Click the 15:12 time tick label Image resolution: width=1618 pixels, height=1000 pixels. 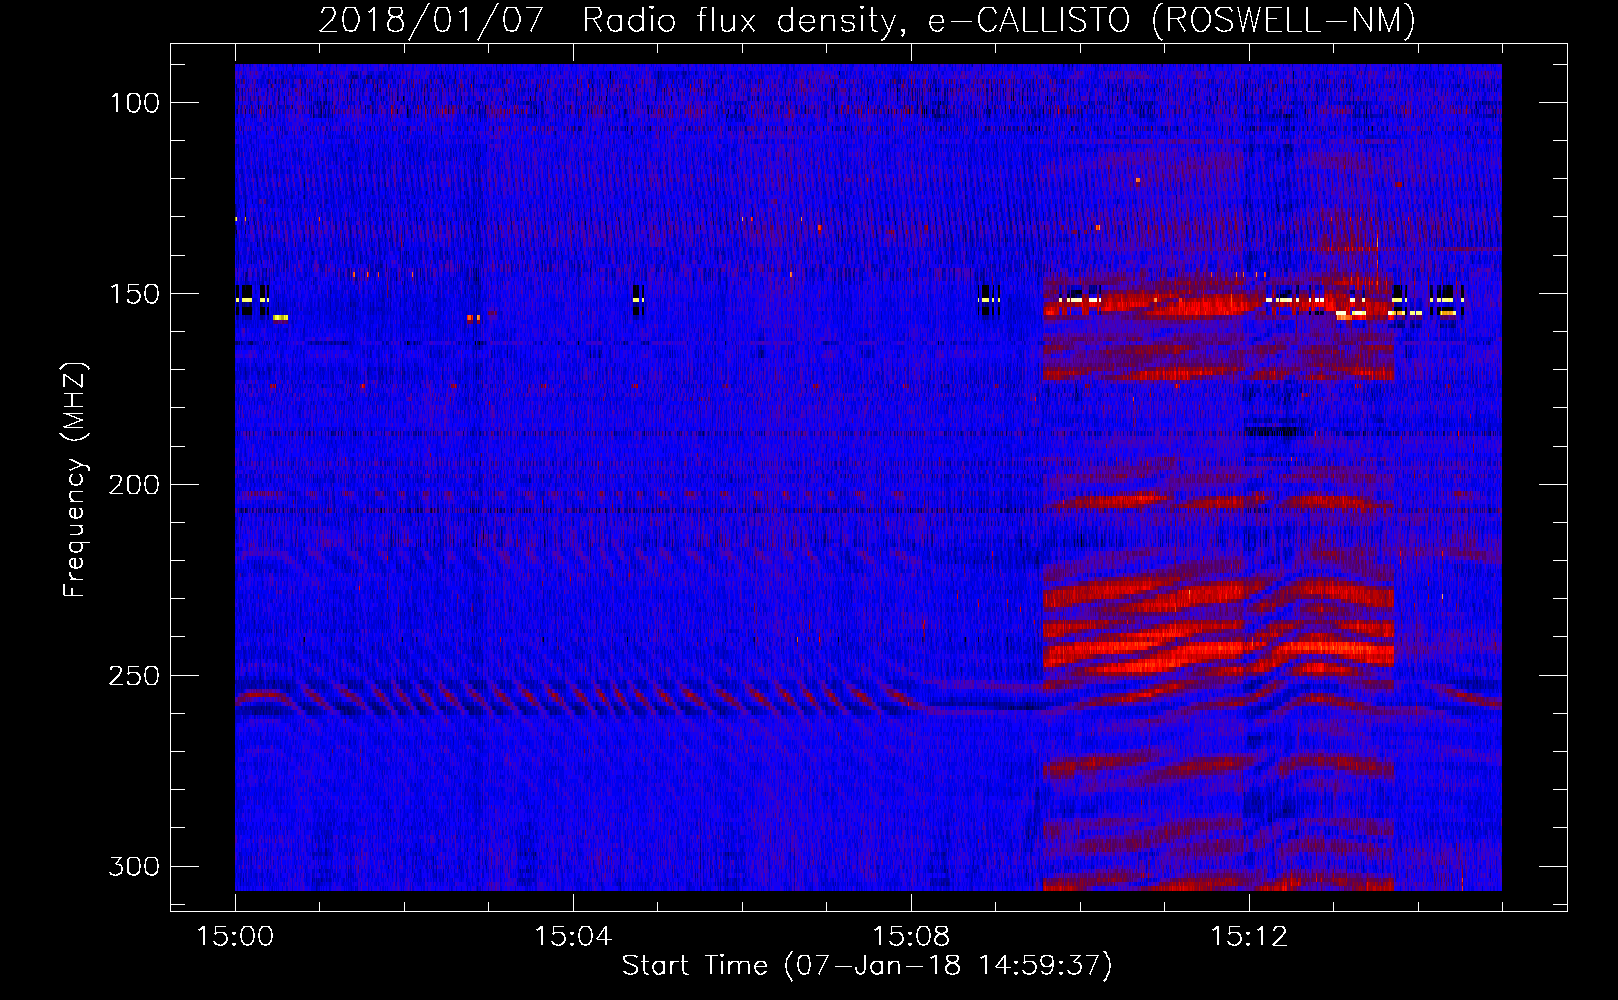click(1249, 937)
